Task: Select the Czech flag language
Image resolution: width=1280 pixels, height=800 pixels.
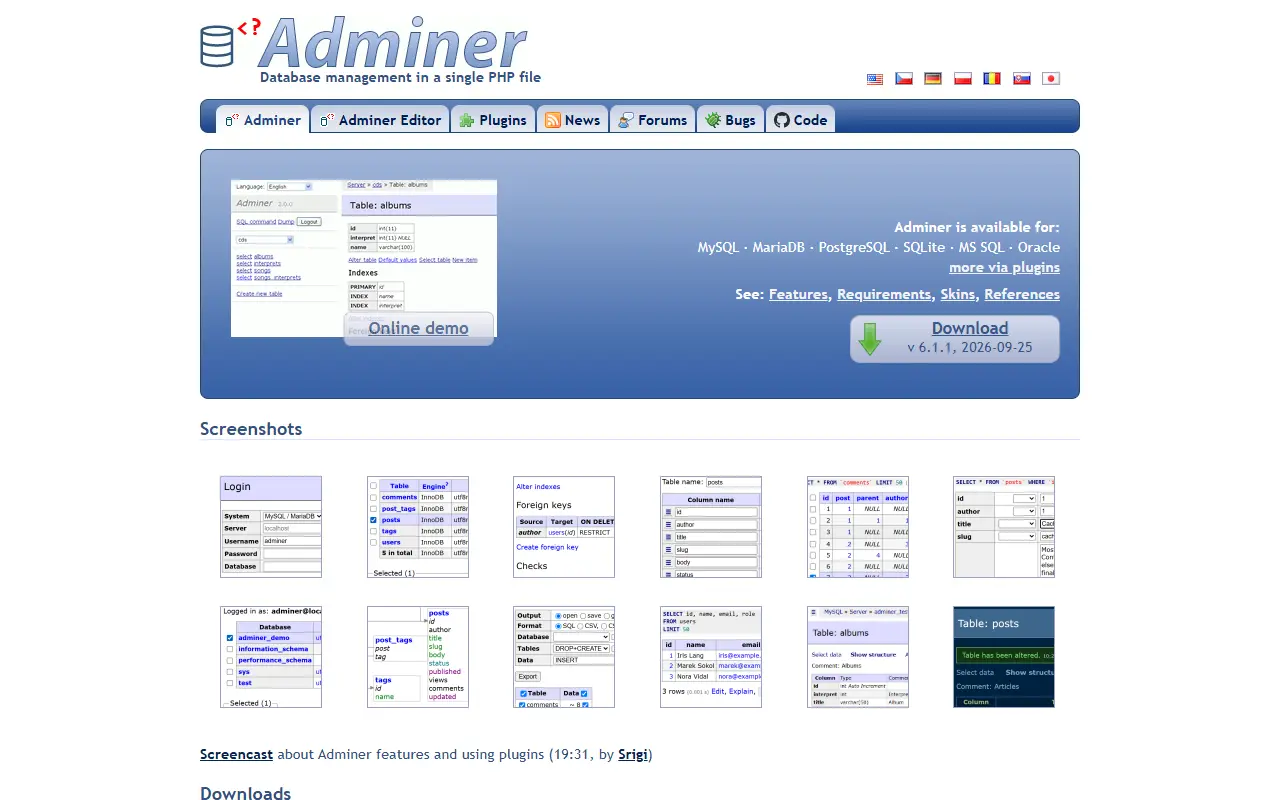Action: pyautogui.click(x=904, y=79)
